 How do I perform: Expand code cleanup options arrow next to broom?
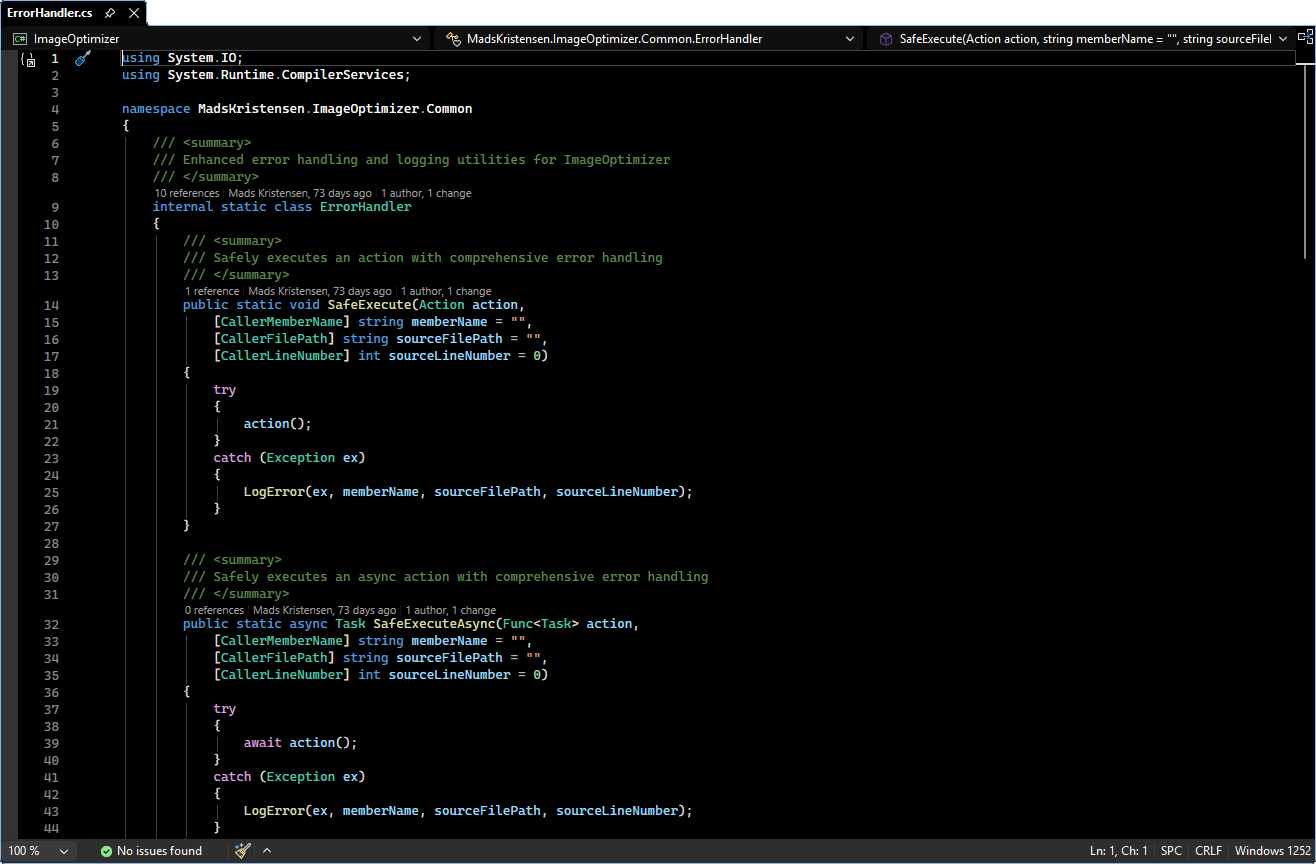tap(267, 851)
